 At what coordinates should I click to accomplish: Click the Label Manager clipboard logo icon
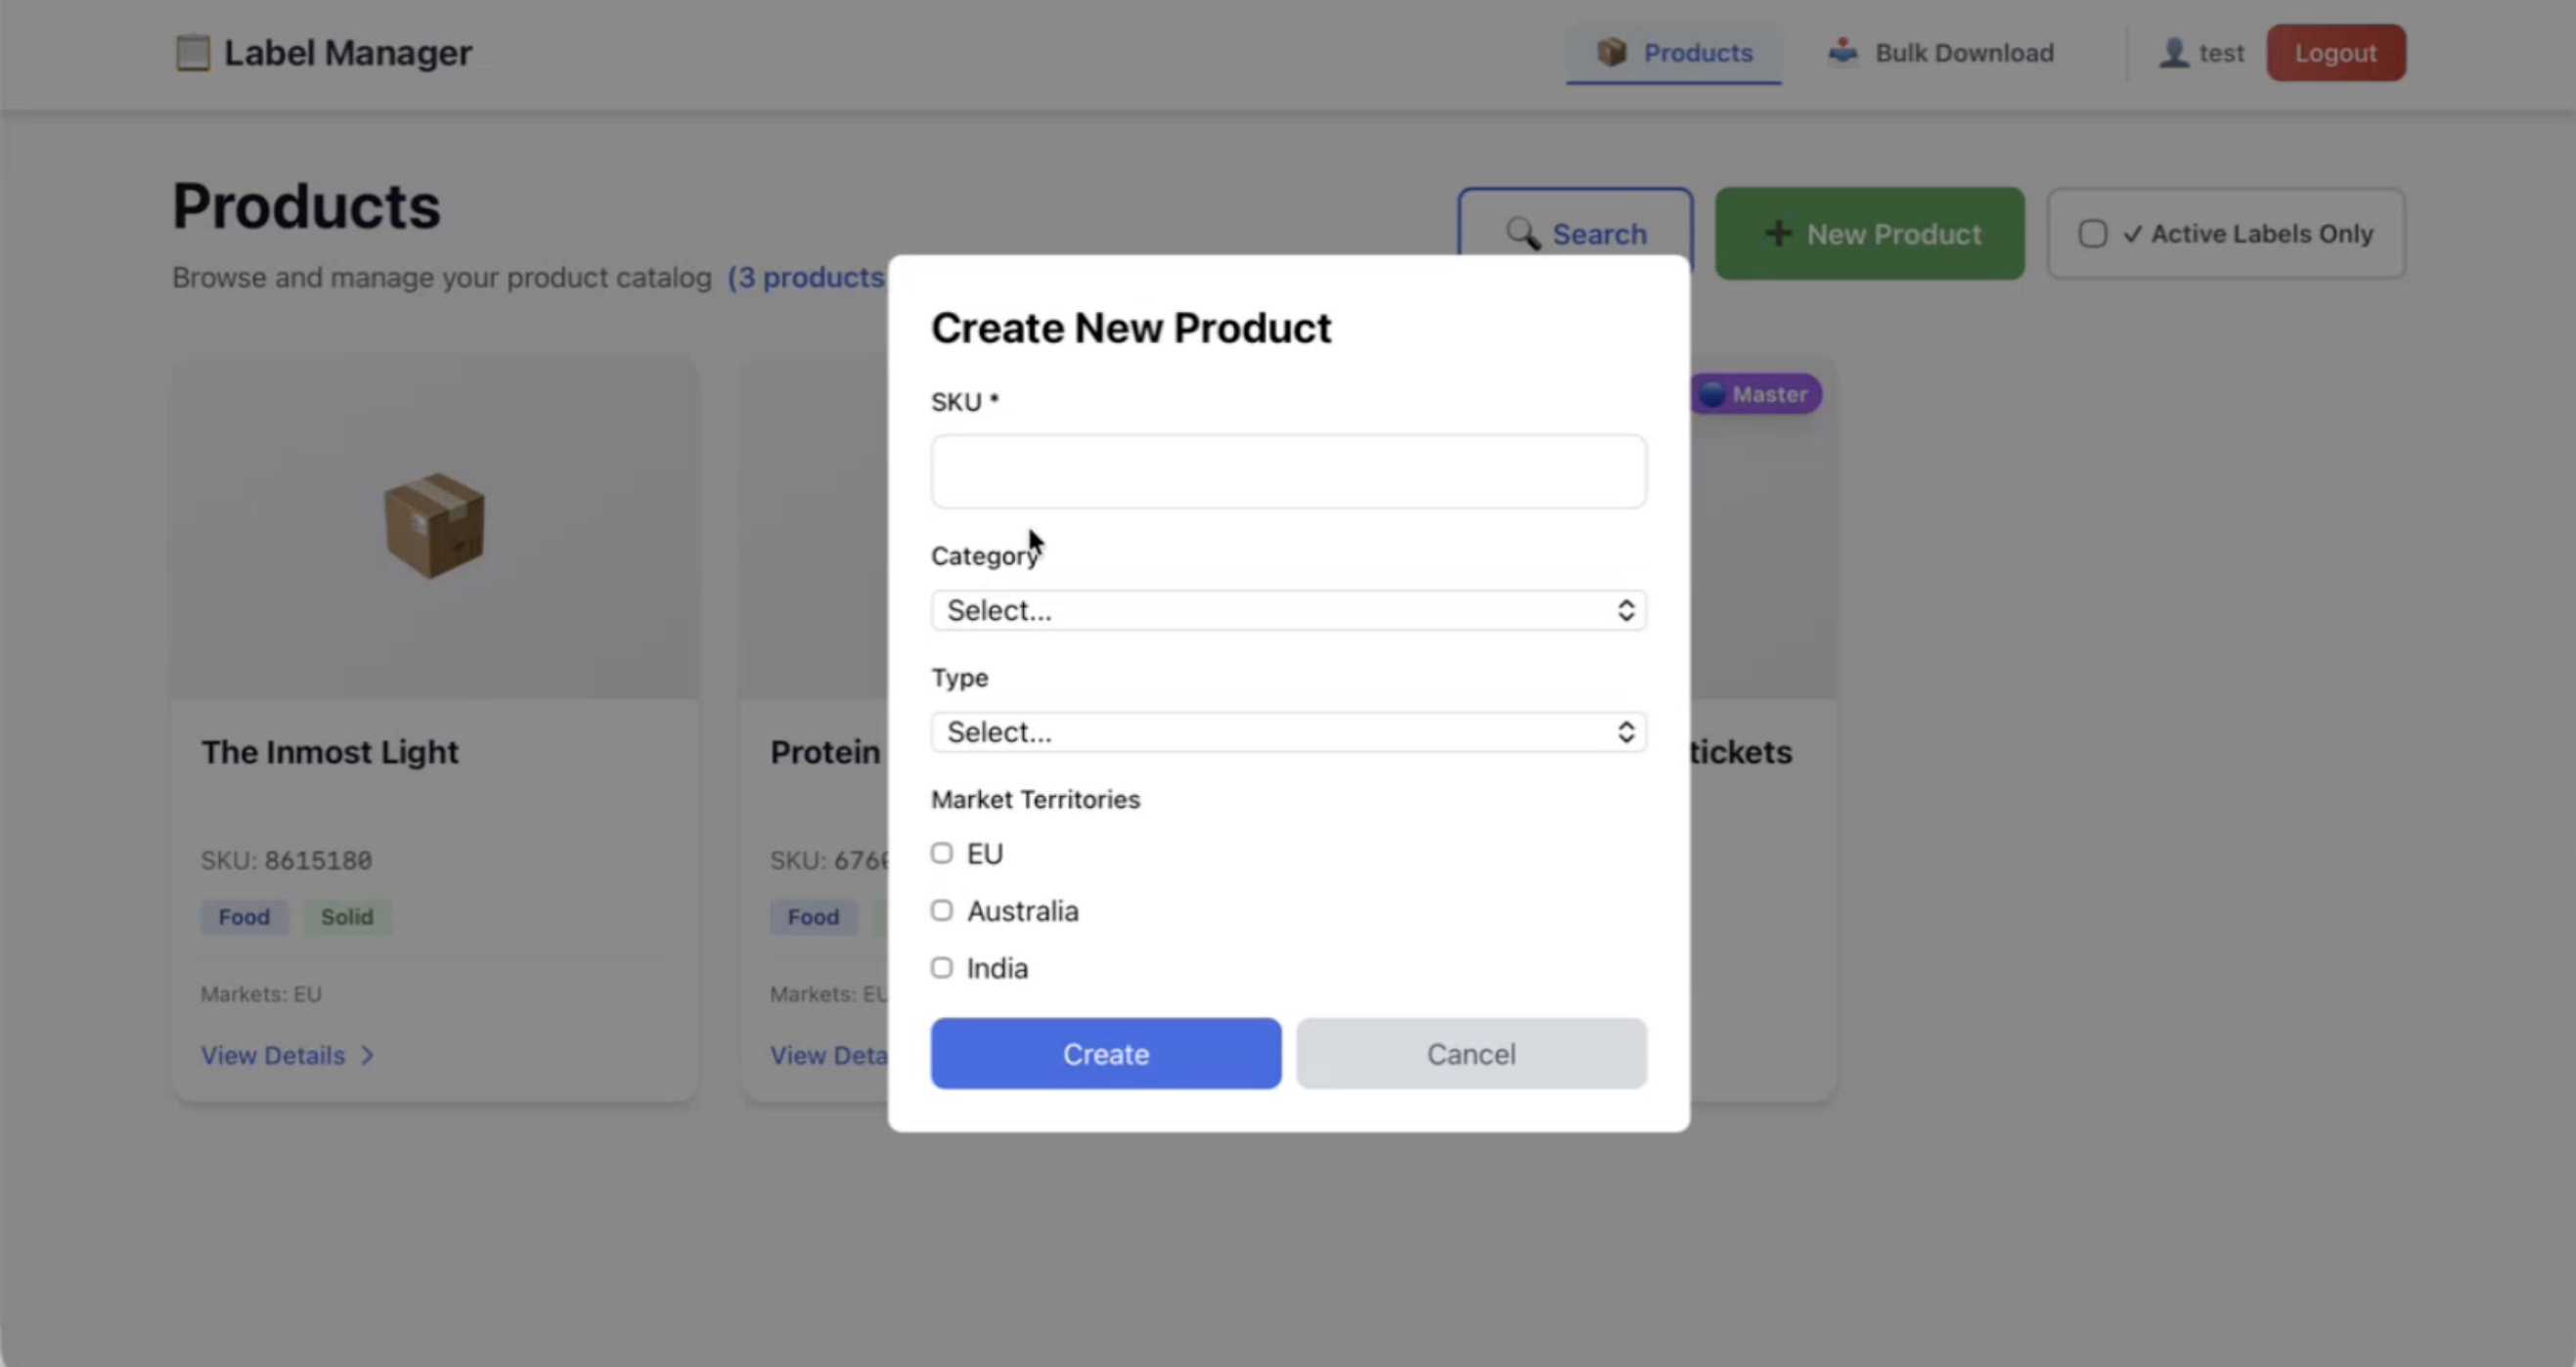coord(193,53)
